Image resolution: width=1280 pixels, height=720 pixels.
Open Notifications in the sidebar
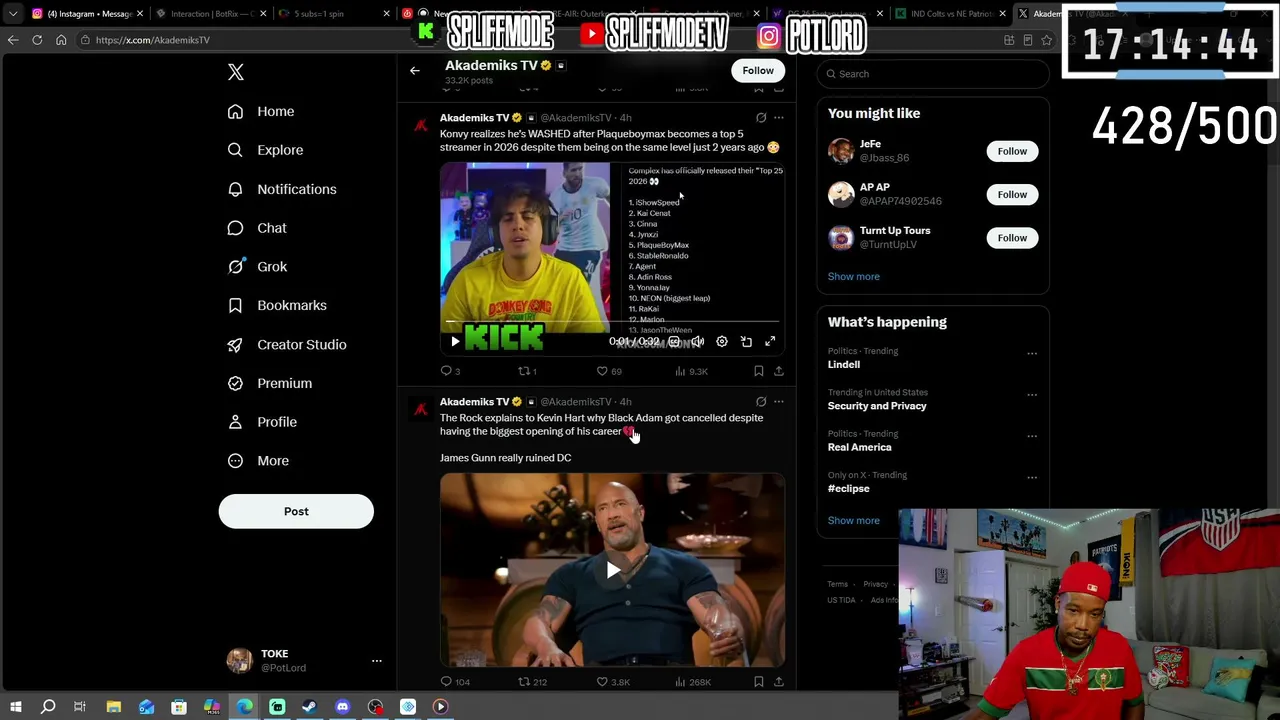(x=282, y=189)
